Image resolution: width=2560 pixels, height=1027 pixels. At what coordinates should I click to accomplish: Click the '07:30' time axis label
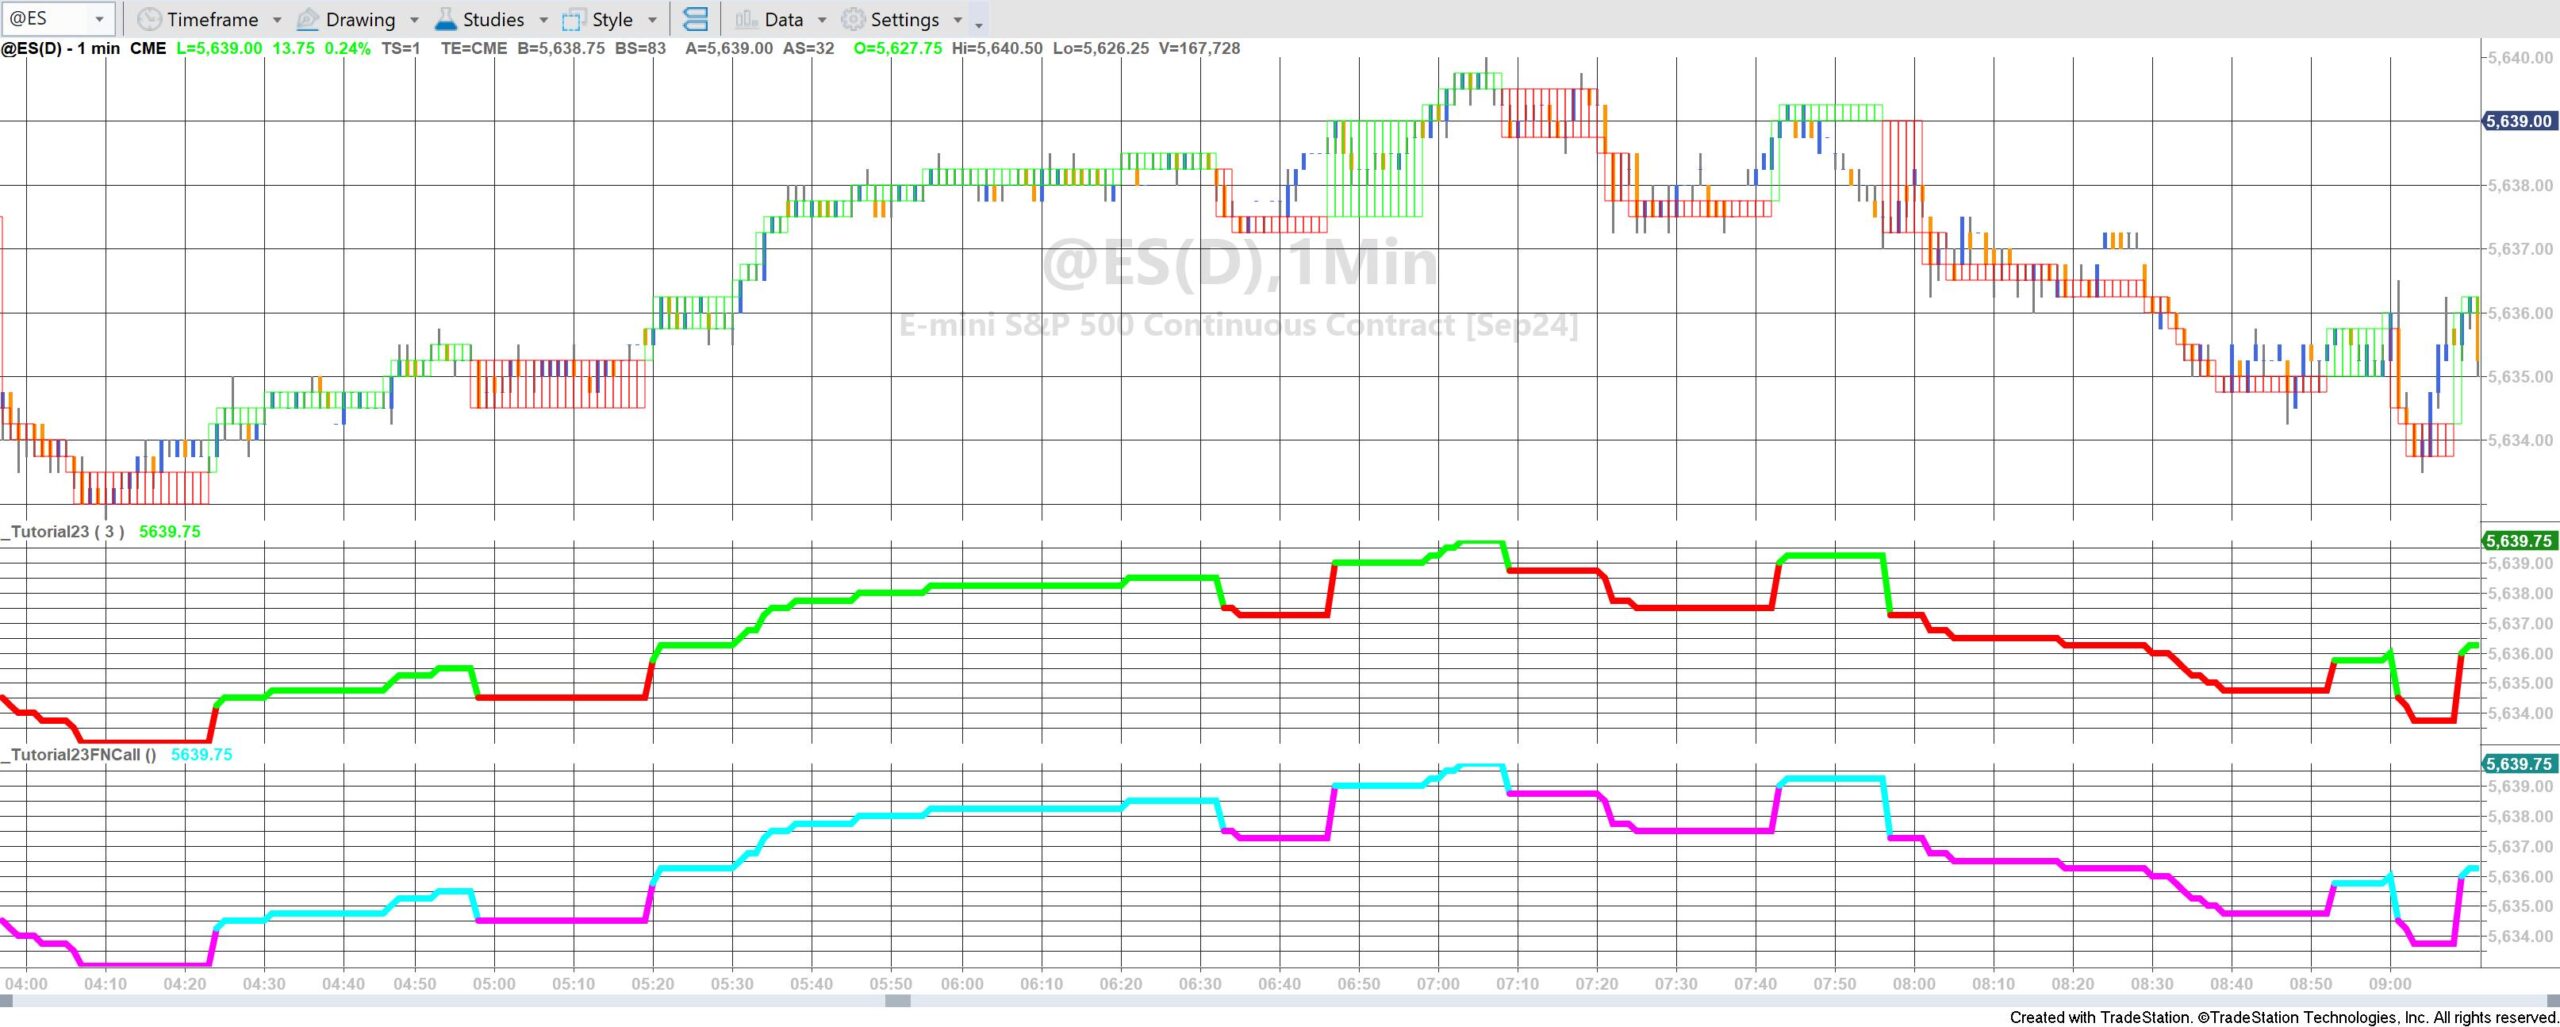[x=1676, y=984]
